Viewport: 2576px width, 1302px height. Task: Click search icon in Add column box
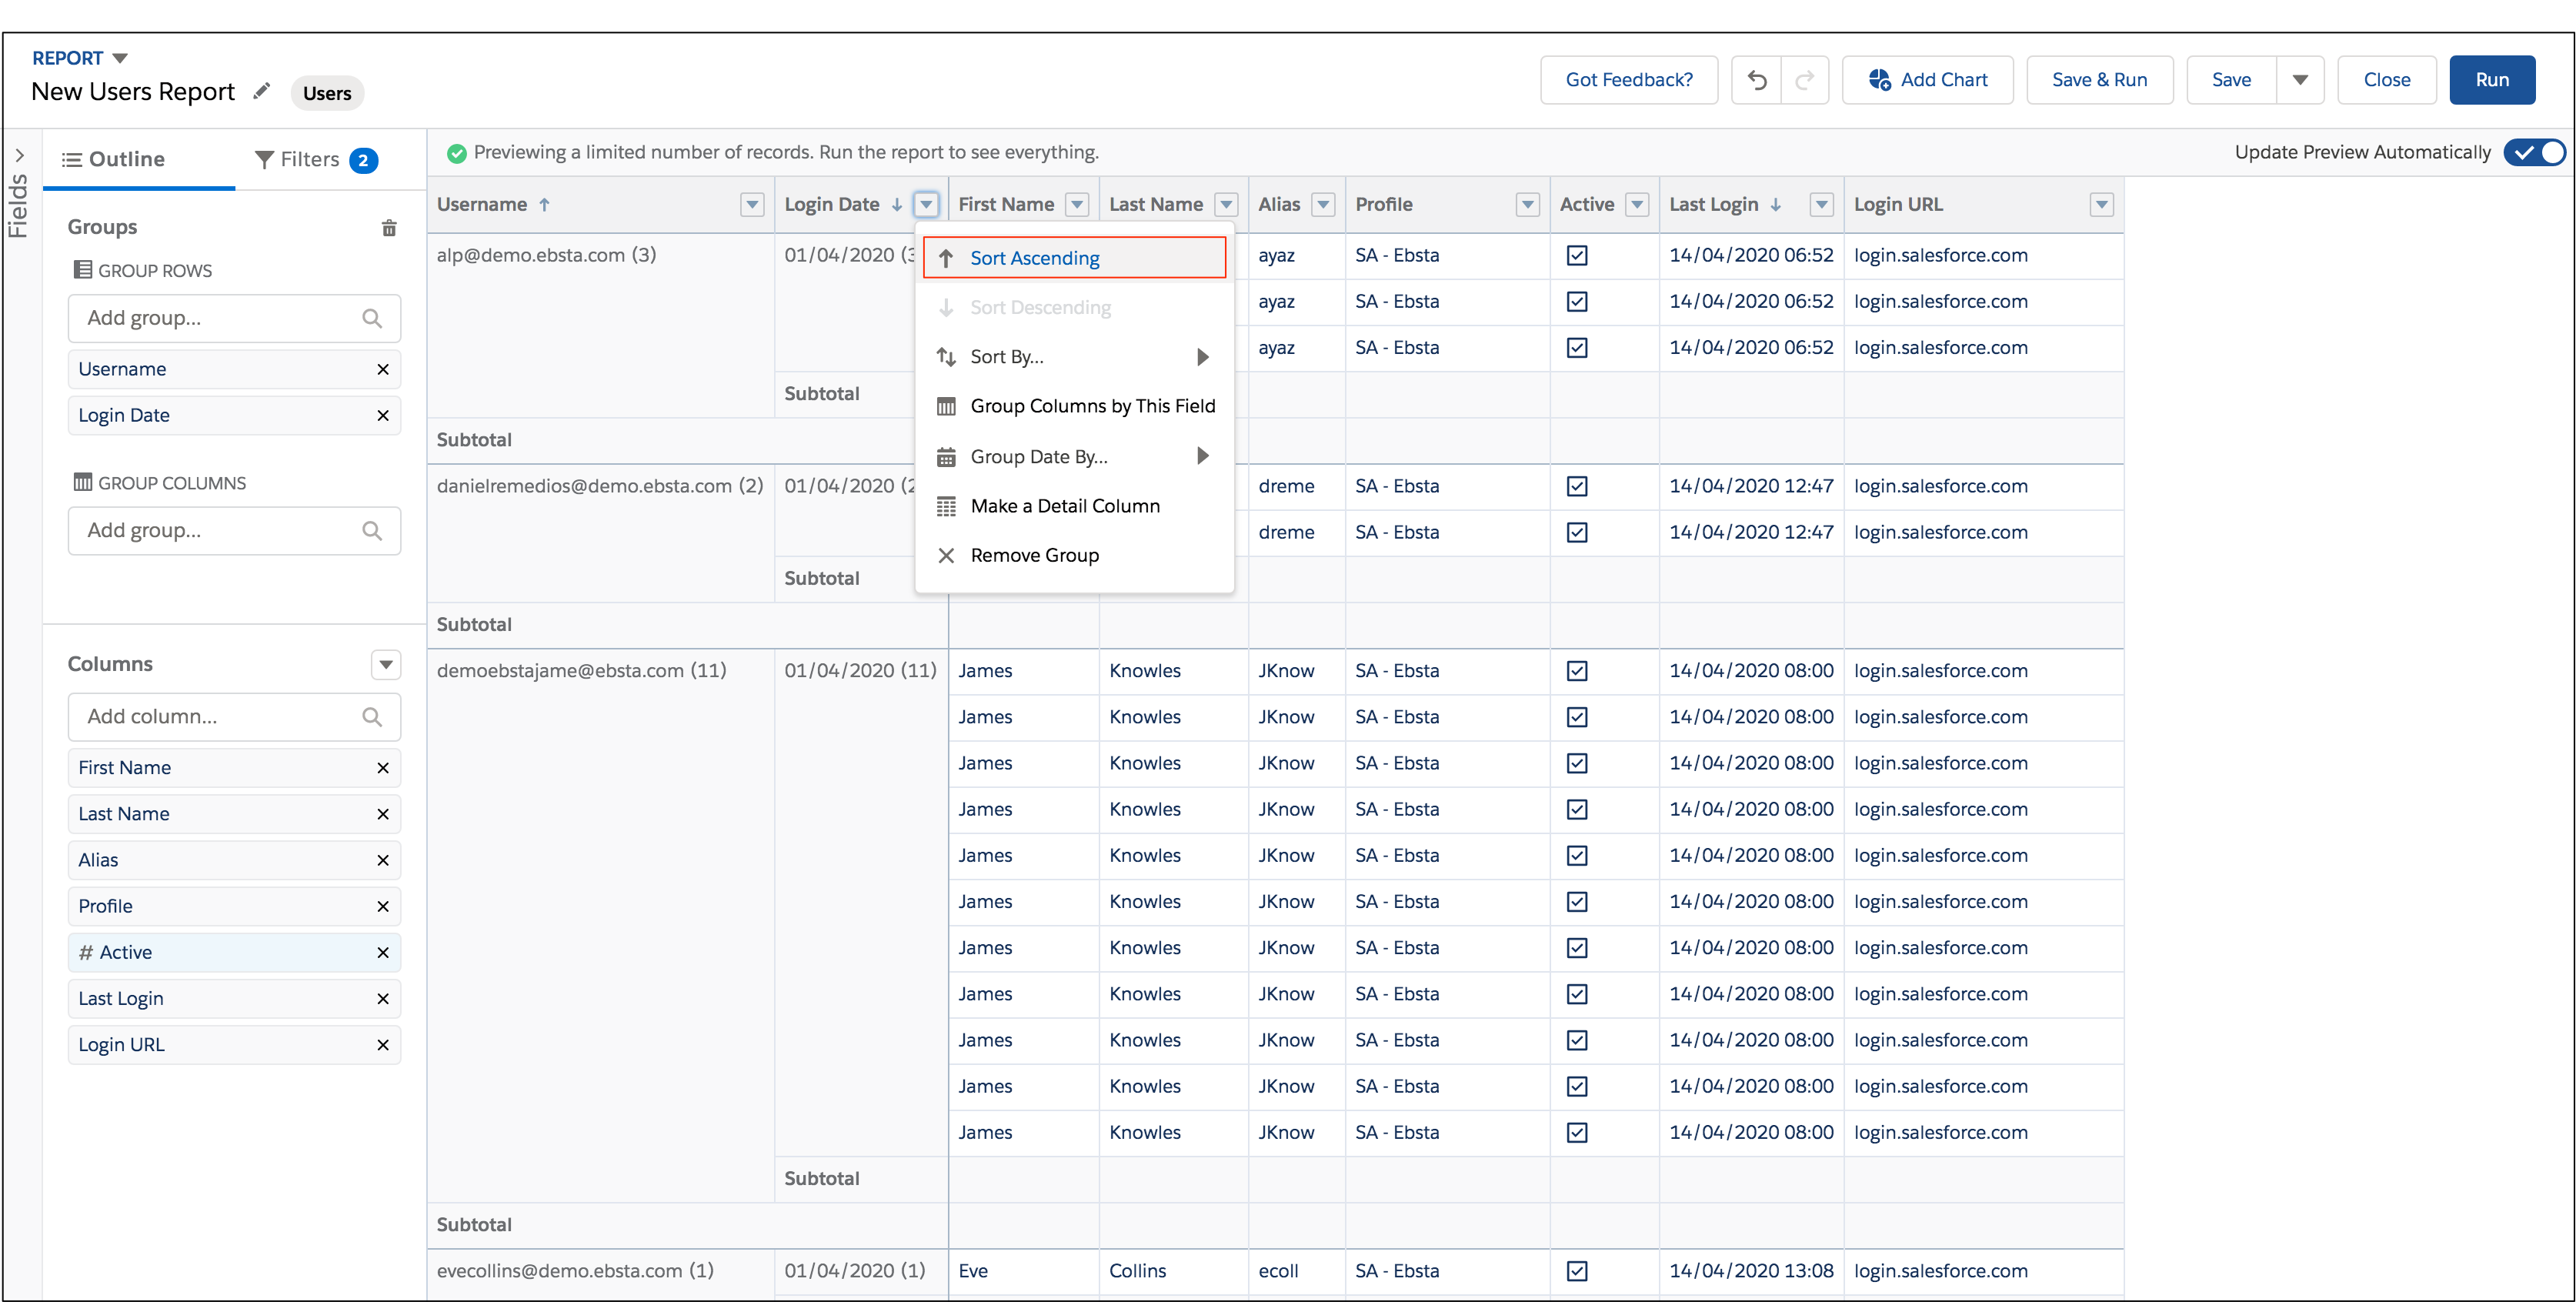(x=372, y=717)
